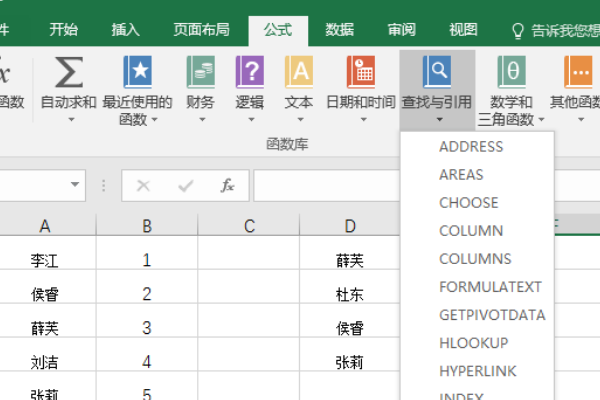Choose HLOOKUP from the function list
This screenshot has width=600, height=400.
click(474, 343)
